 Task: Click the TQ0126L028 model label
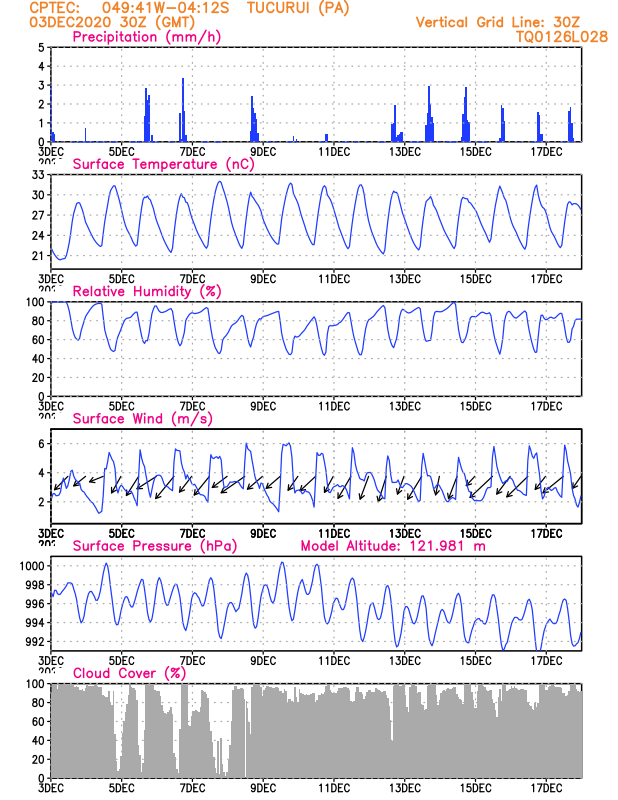[x=561, y=37]
